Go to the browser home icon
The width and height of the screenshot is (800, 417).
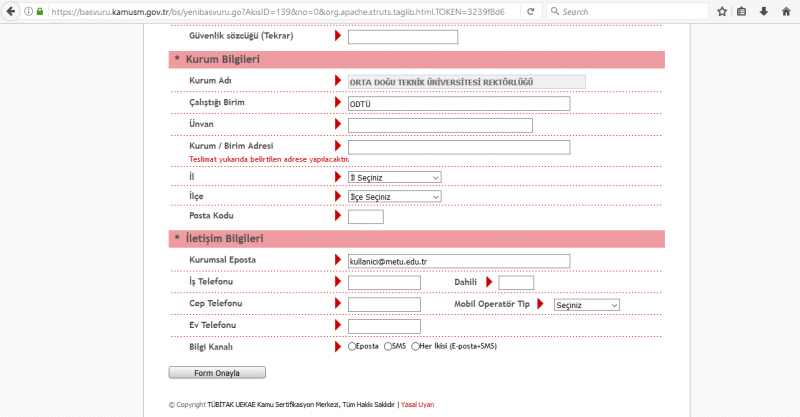coord(786,11)
